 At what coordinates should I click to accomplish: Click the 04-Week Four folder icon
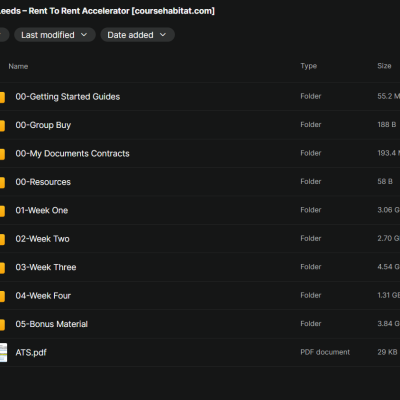click(x=2, y=296)
